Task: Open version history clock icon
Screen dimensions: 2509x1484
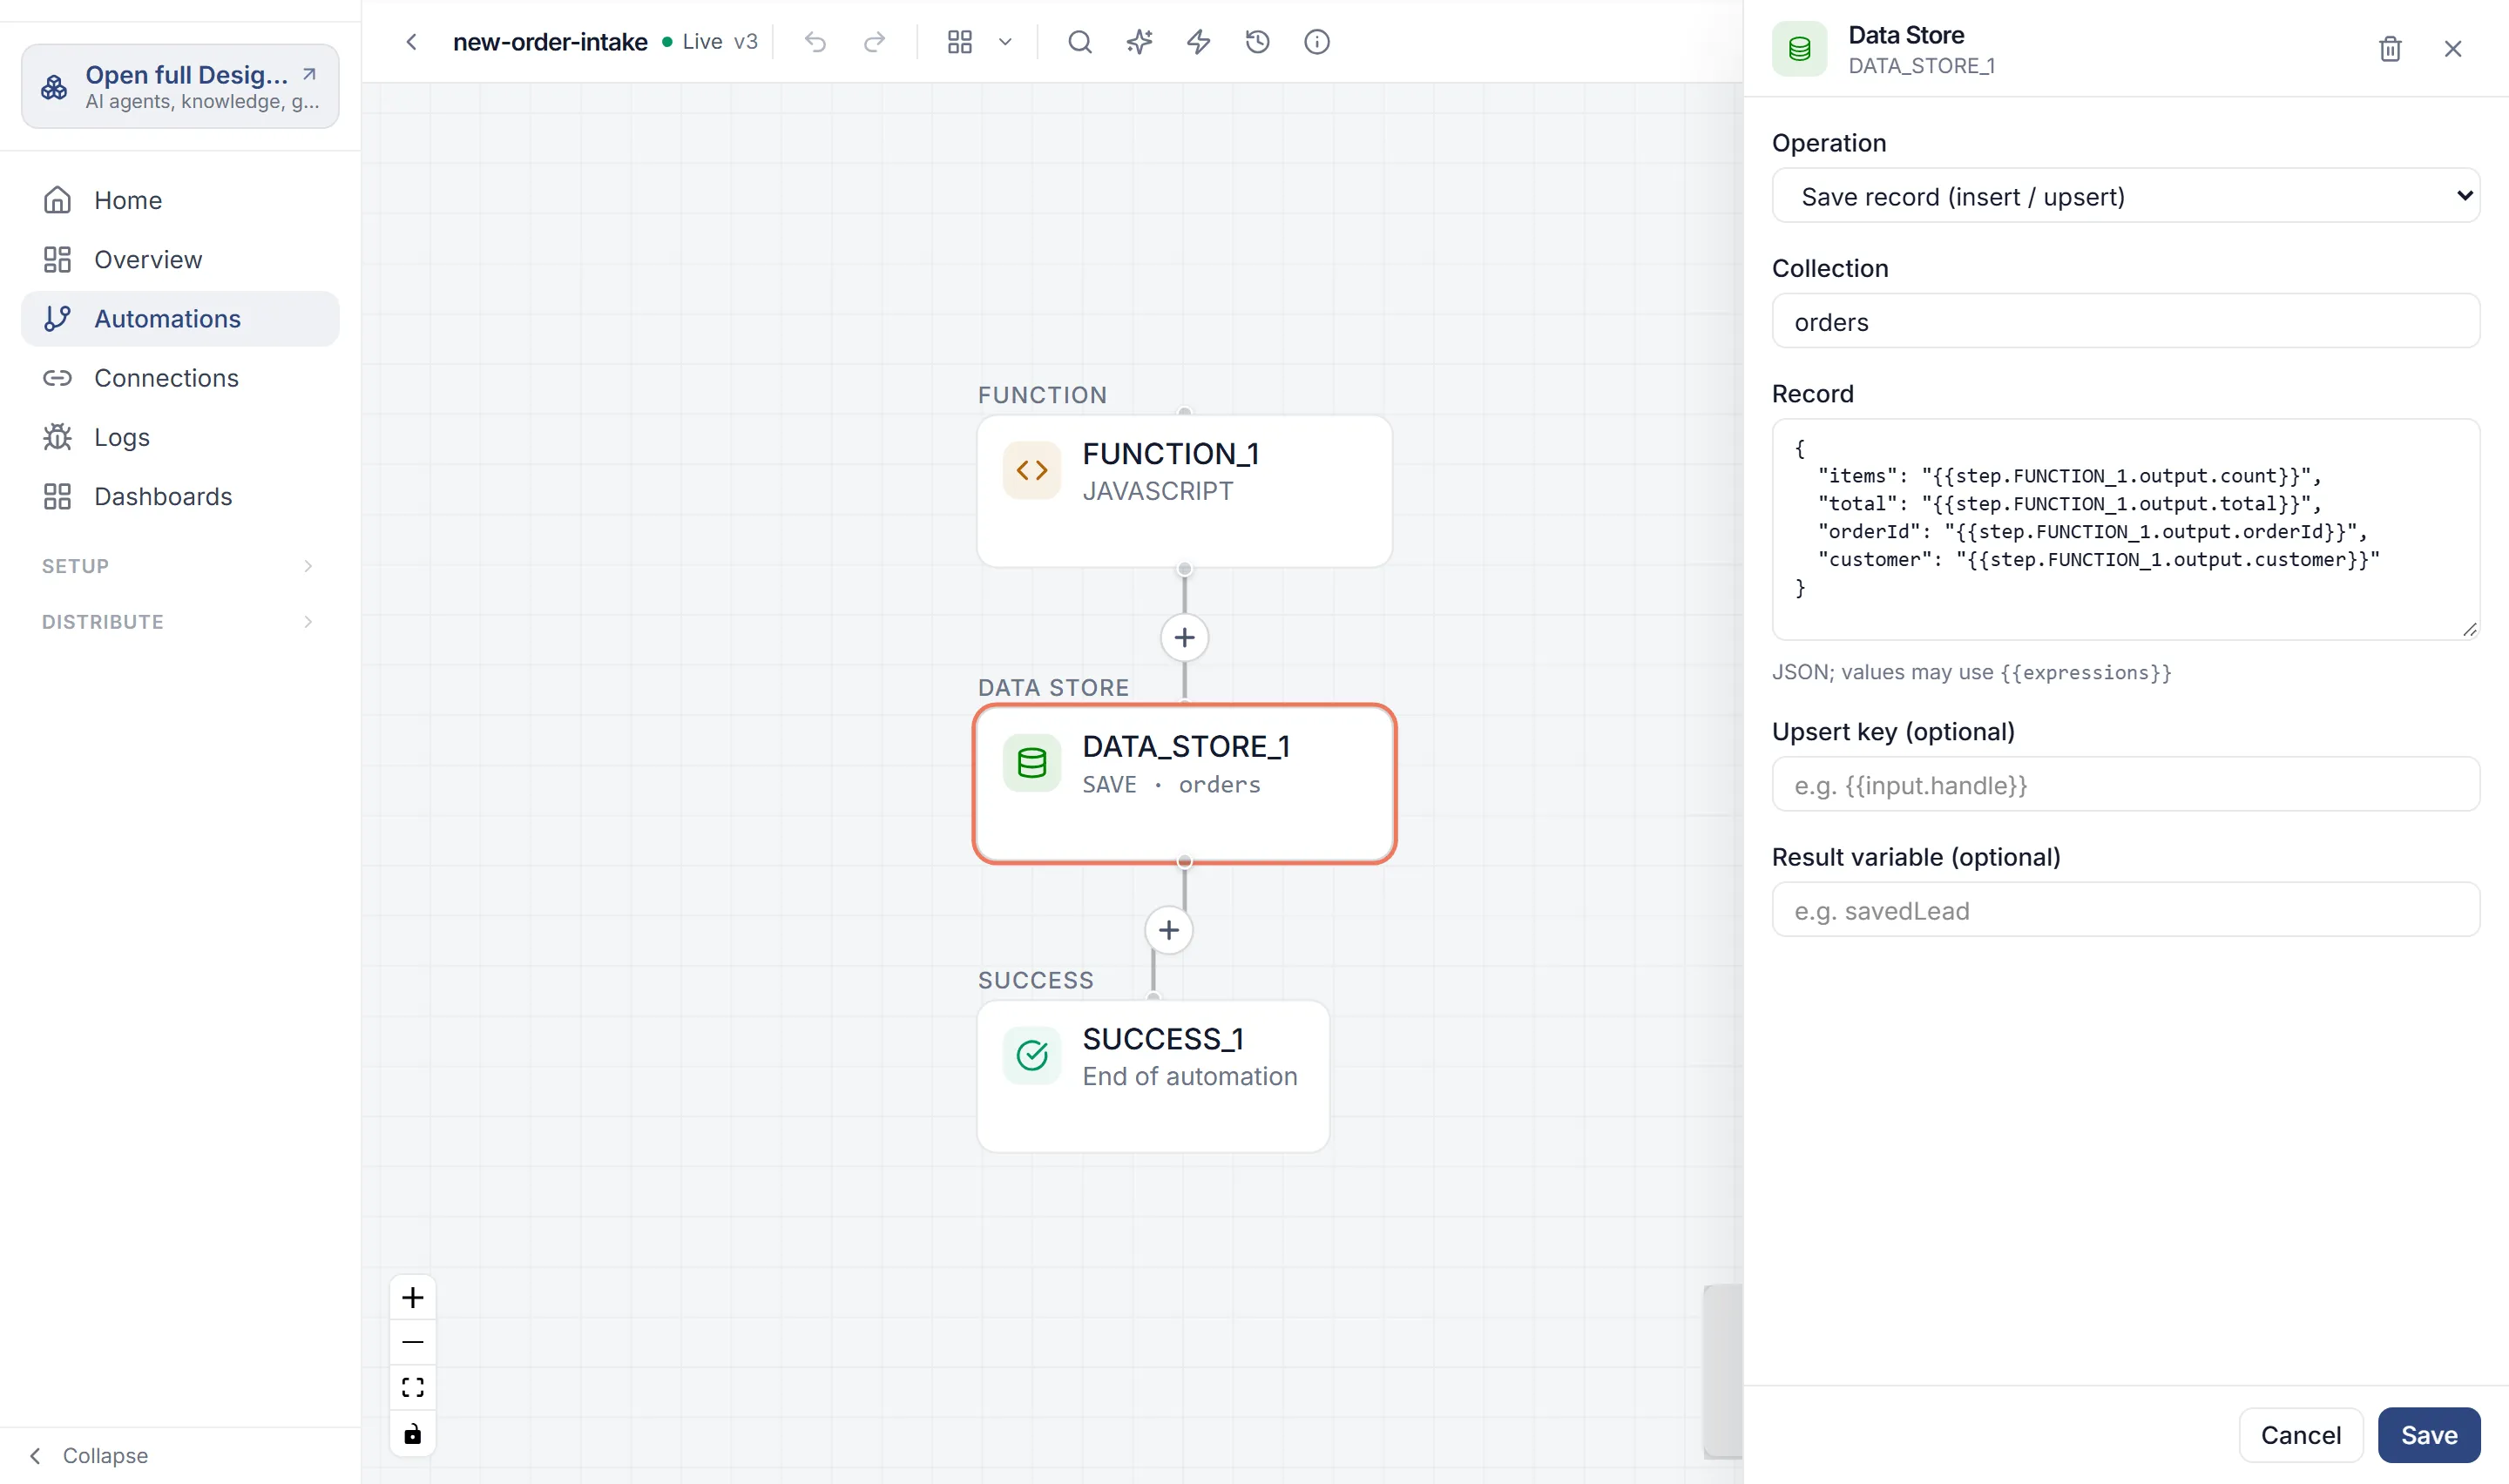Action: (1257, 42)
